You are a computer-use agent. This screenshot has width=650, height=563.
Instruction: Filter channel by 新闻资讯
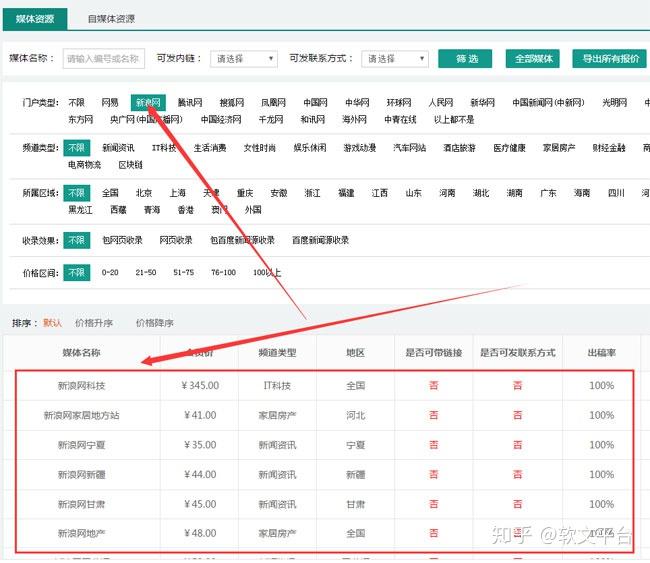click(118, 148)
